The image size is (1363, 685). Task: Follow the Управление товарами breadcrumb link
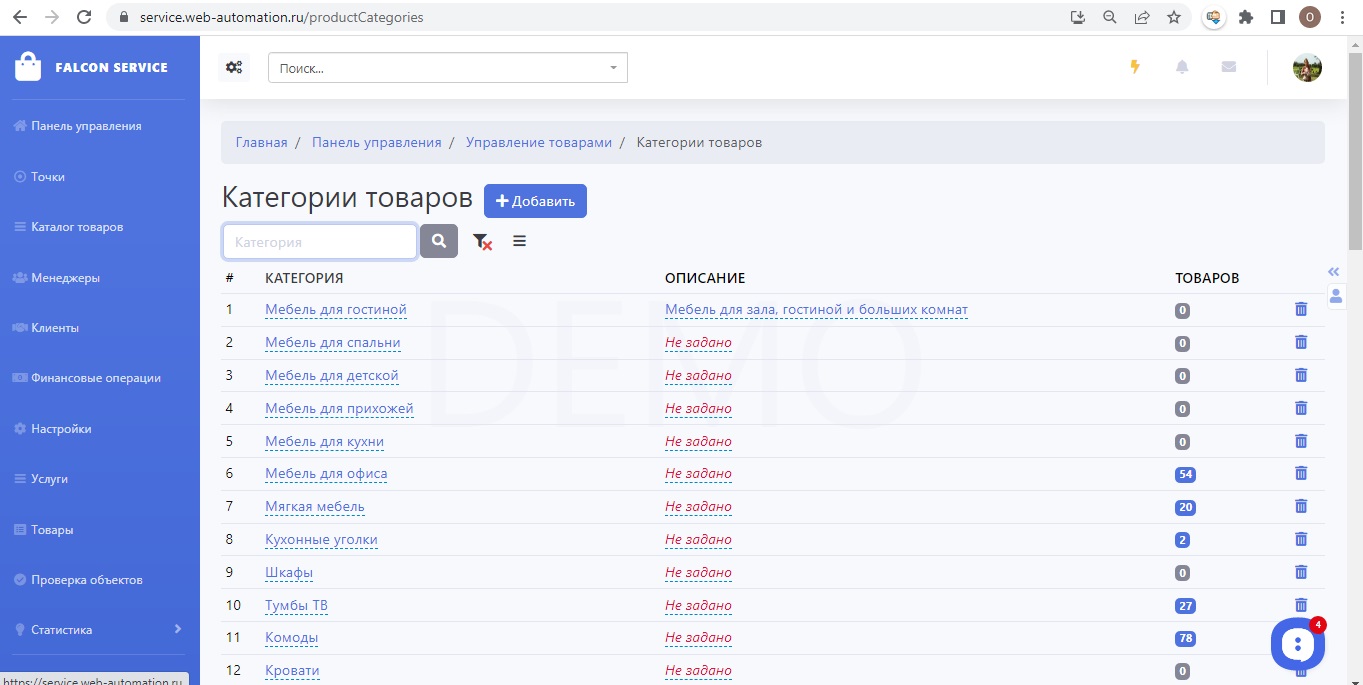click(538, 142)
